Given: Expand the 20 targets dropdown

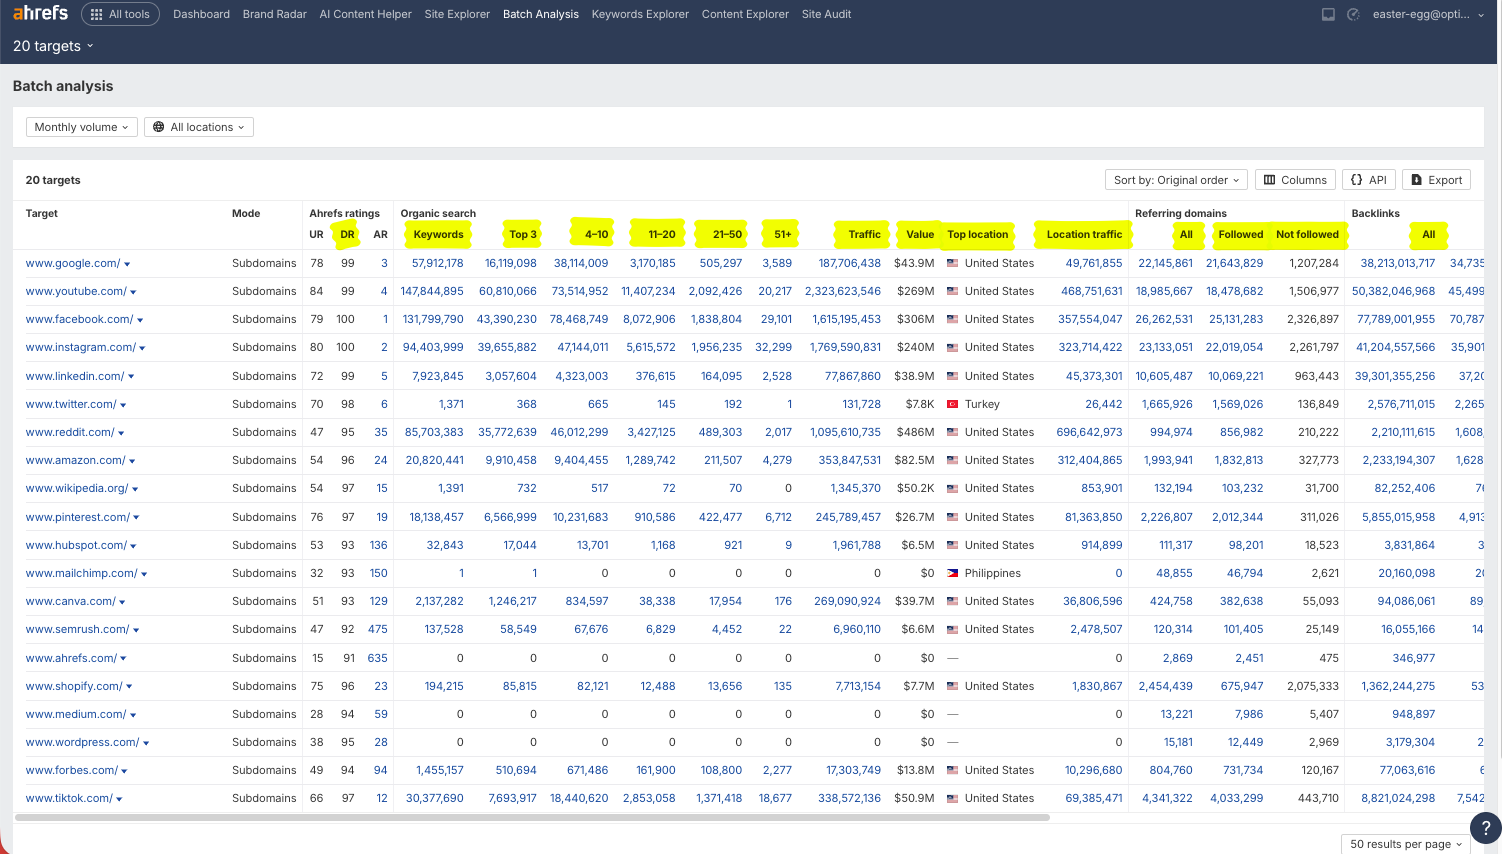Looking at the screenshot, I should (53, 46).
